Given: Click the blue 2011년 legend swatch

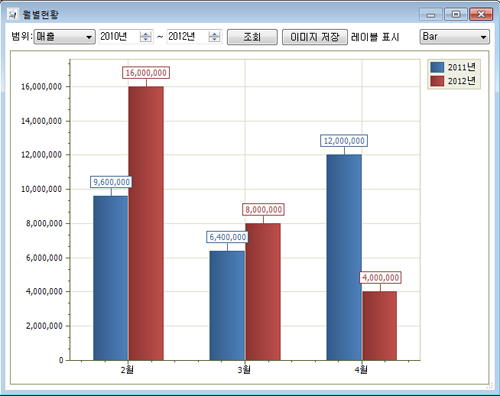Looking at the screenshot, I should tap(437, 67).
